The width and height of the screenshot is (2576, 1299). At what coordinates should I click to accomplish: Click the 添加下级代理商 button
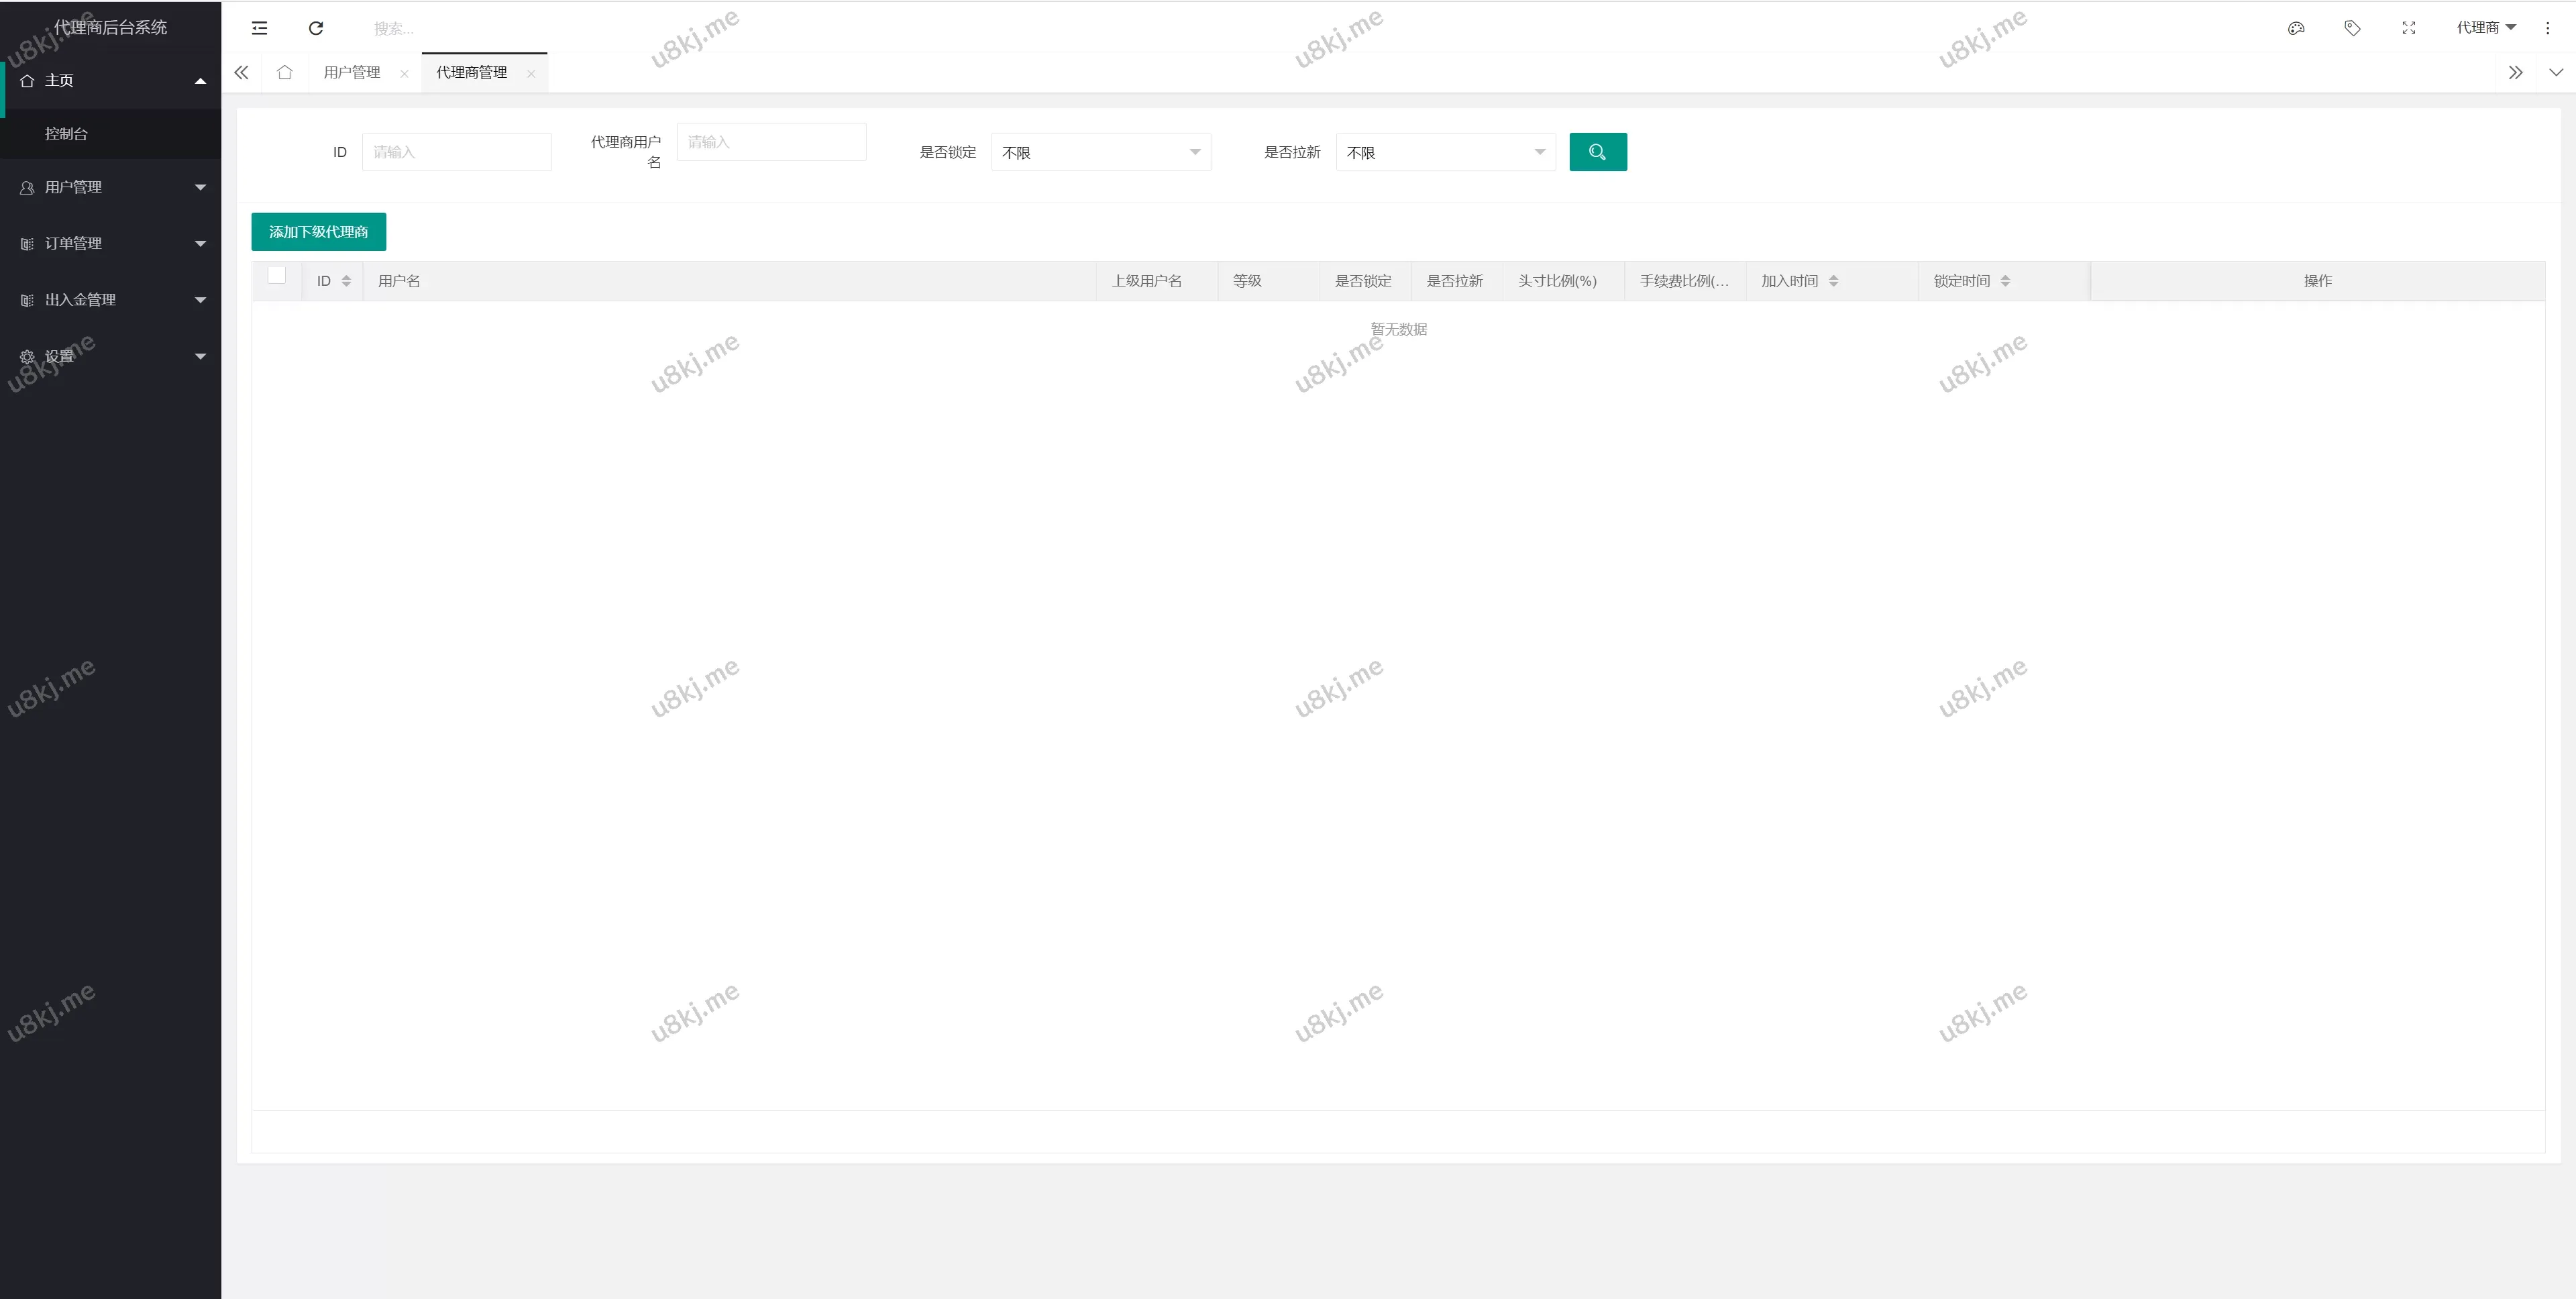click(x=319, y=231)
